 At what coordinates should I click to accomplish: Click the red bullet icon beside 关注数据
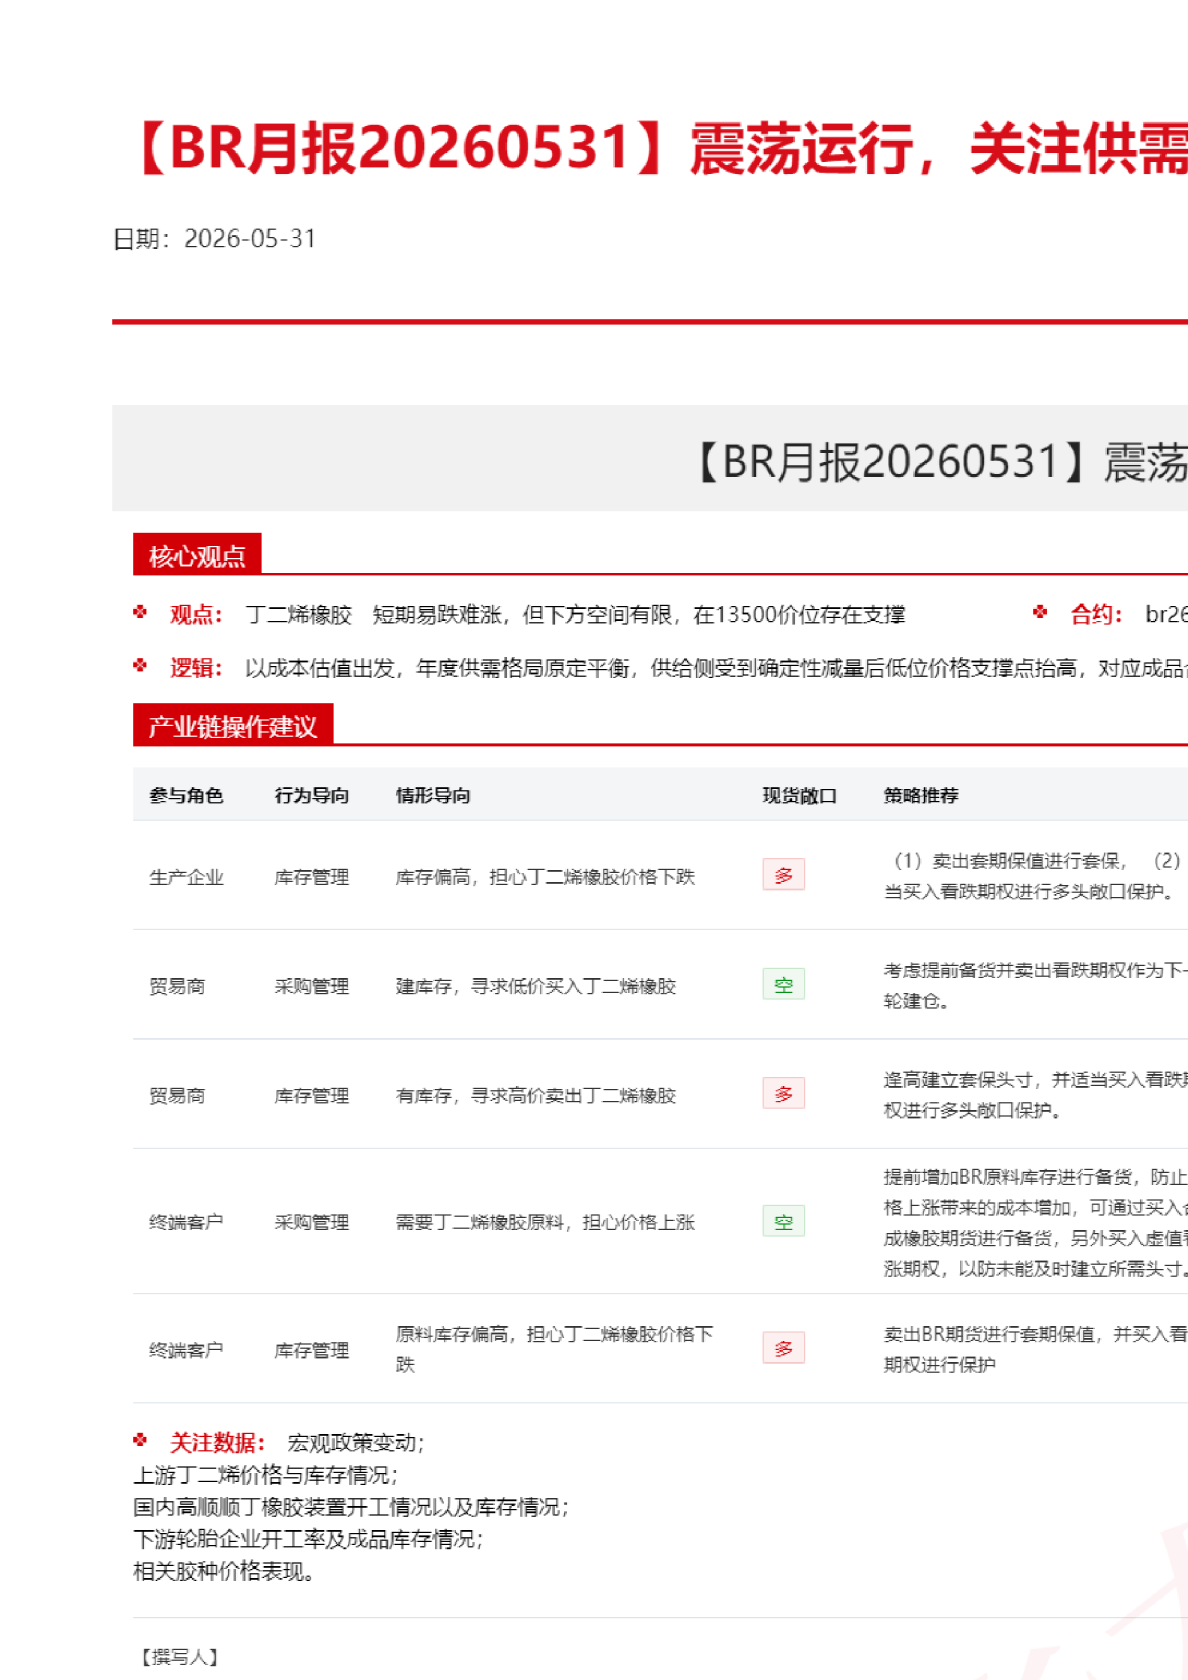click(x=140, y=1440)
